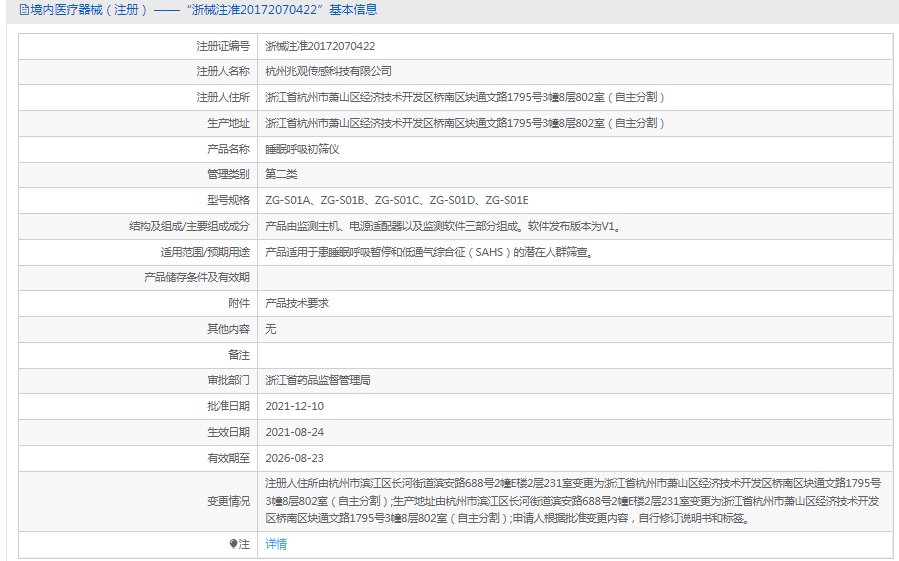The width and height of the screenshot is (899, 561).
Task: Select attachment value 产品技术要求
Action: [x=297, y=303]
